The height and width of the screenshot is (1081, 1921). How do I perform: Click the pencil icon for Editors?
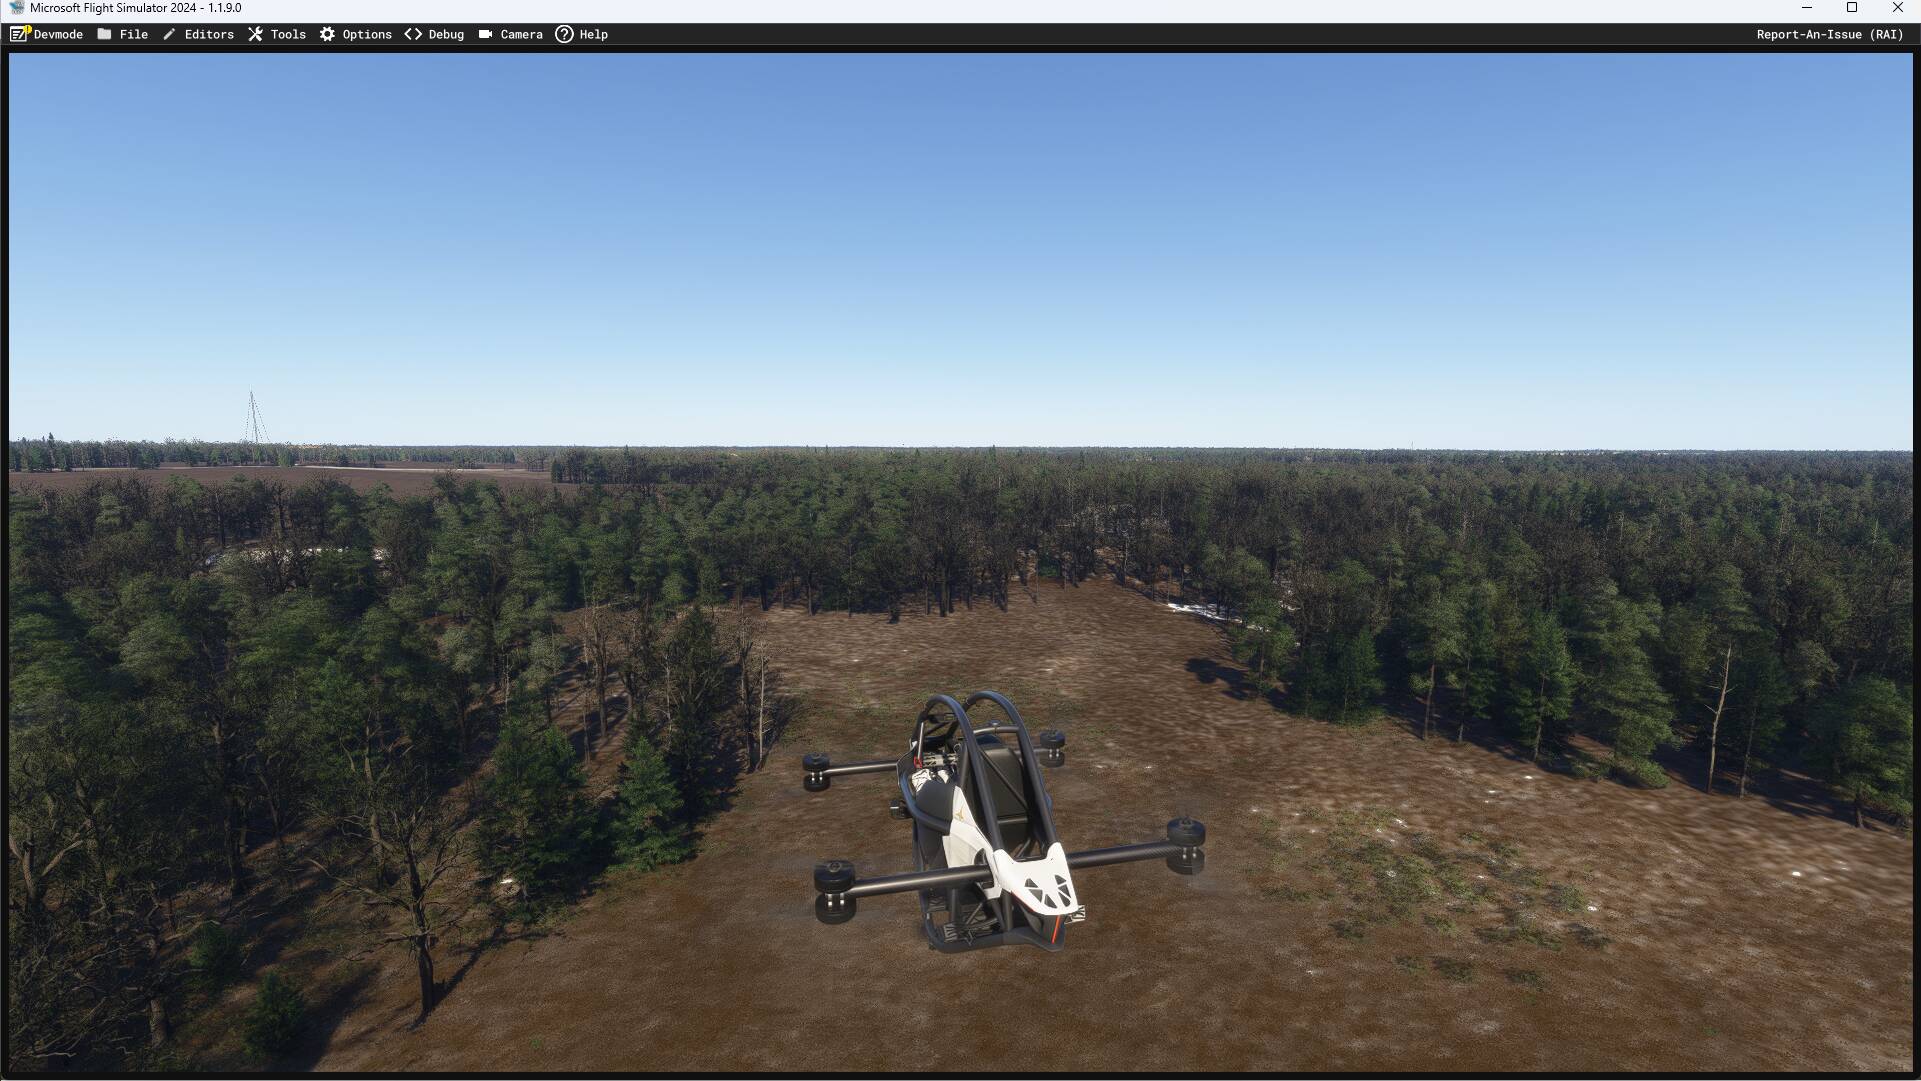click(169, 34)
